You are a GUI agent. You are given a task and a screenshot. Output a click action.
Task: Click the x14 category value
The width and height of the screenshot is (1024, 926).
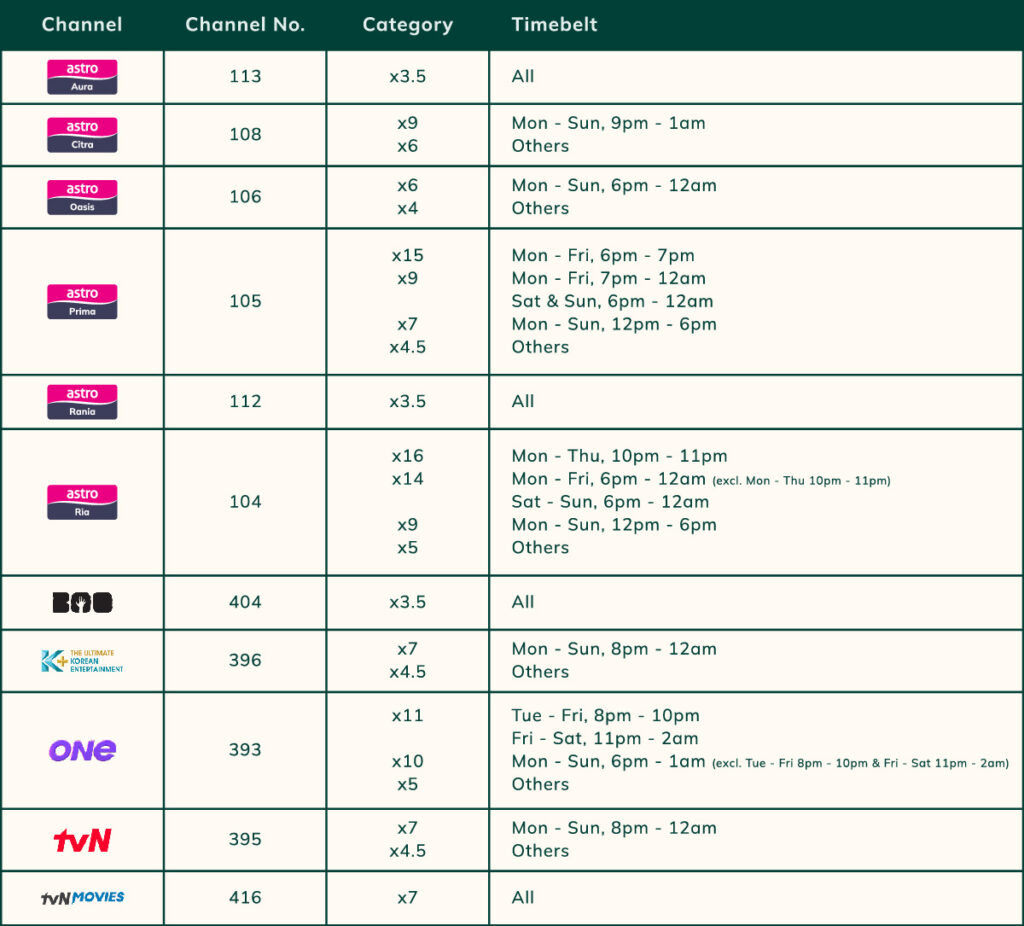[x=408, y=479]
